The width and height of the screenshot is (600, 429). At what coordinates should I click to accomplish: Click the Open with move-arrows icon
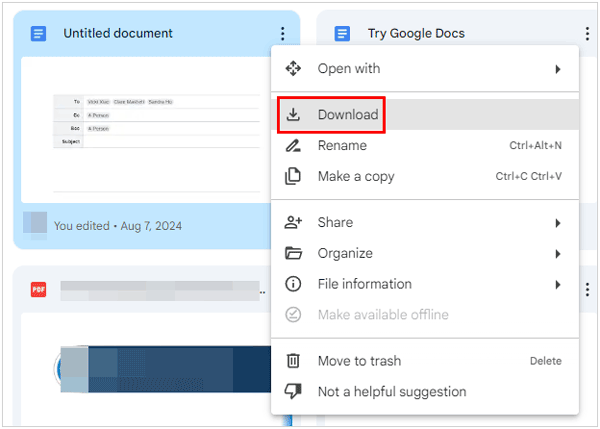(x=293, y=69)
